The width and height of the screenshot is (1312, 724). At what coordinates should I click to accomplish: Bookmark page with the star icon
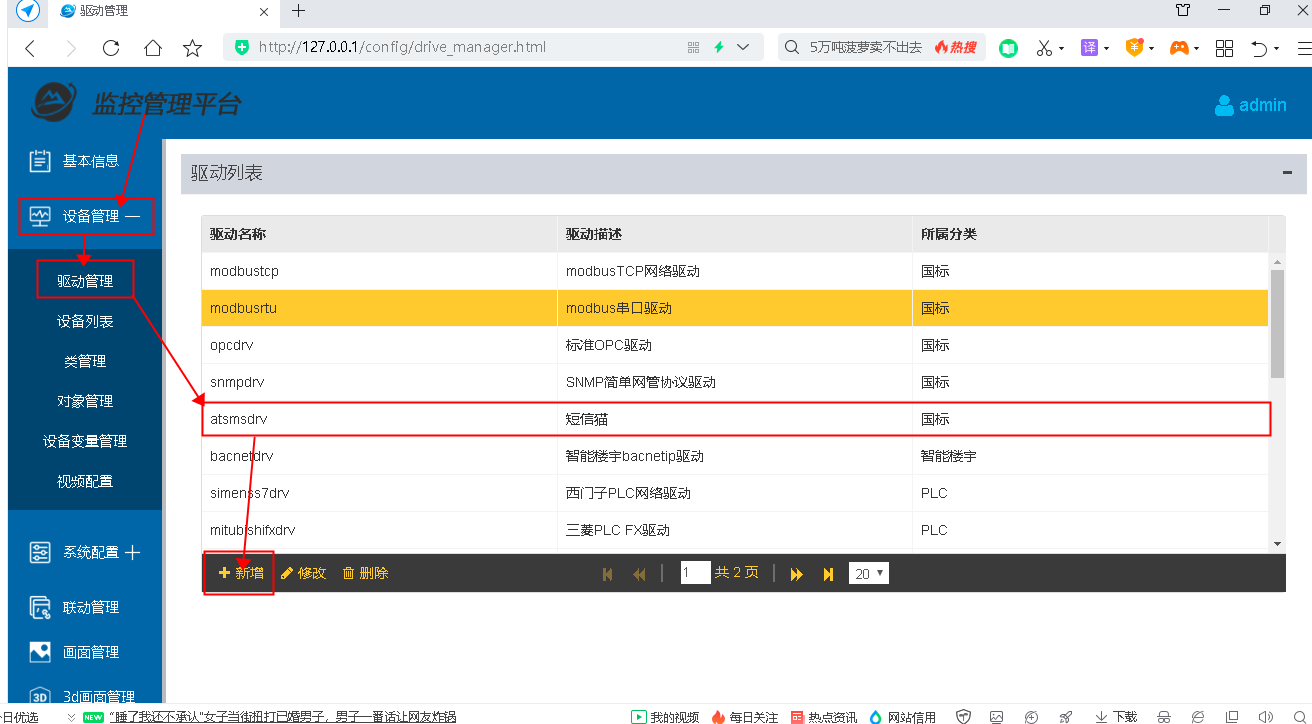coord(193,48)
